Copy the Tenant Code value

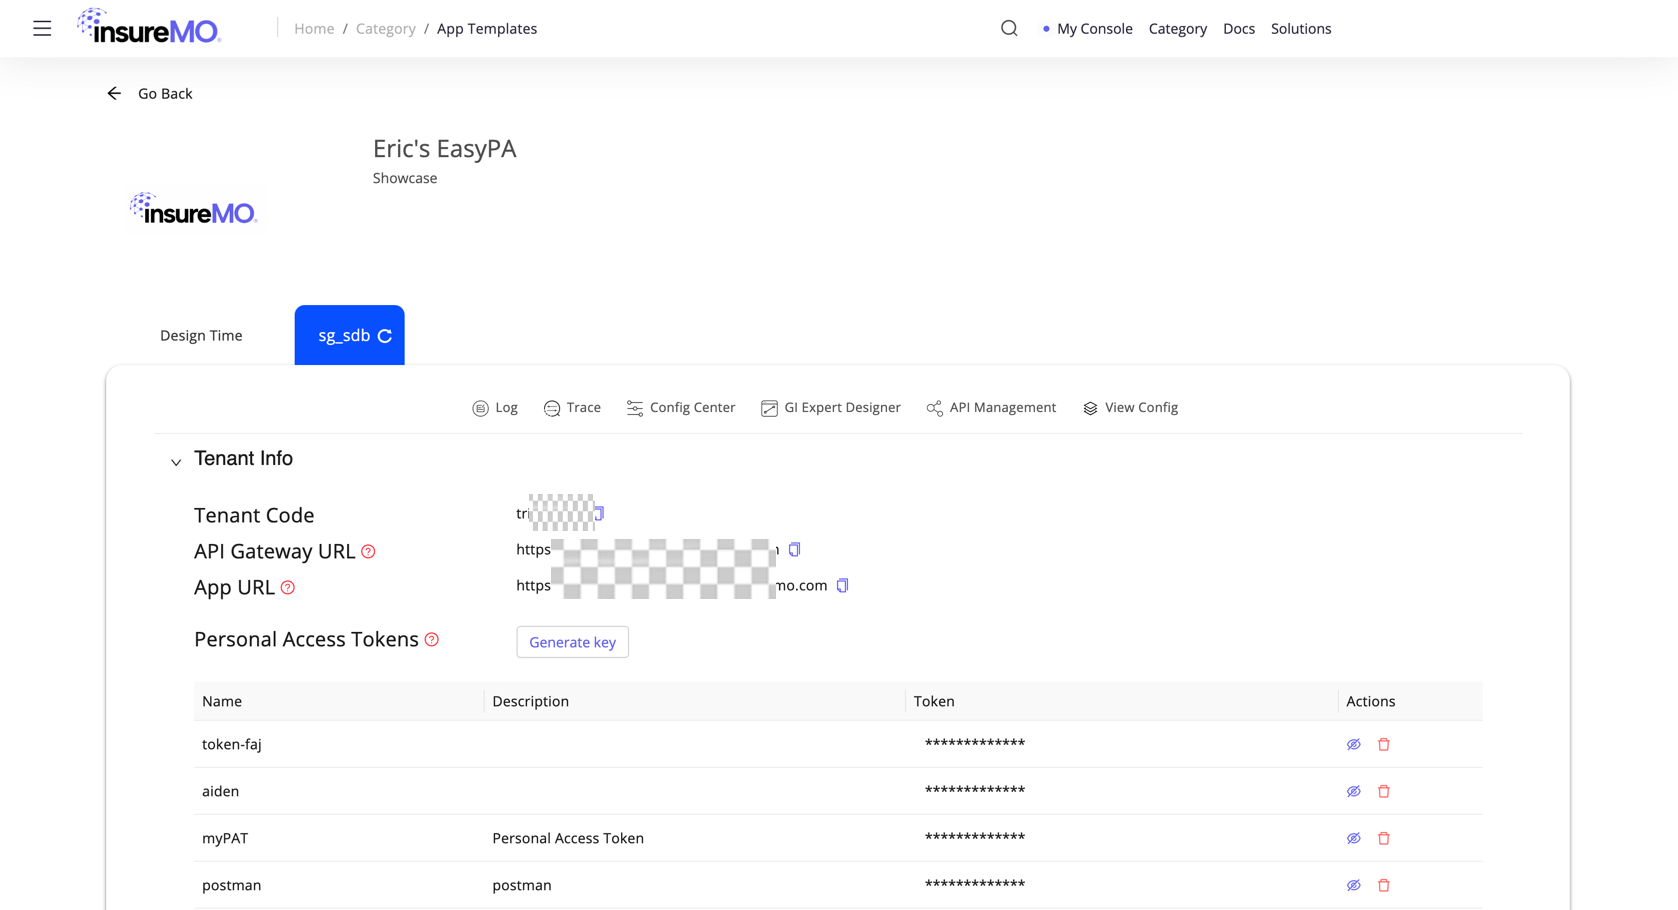coord(599,513)
